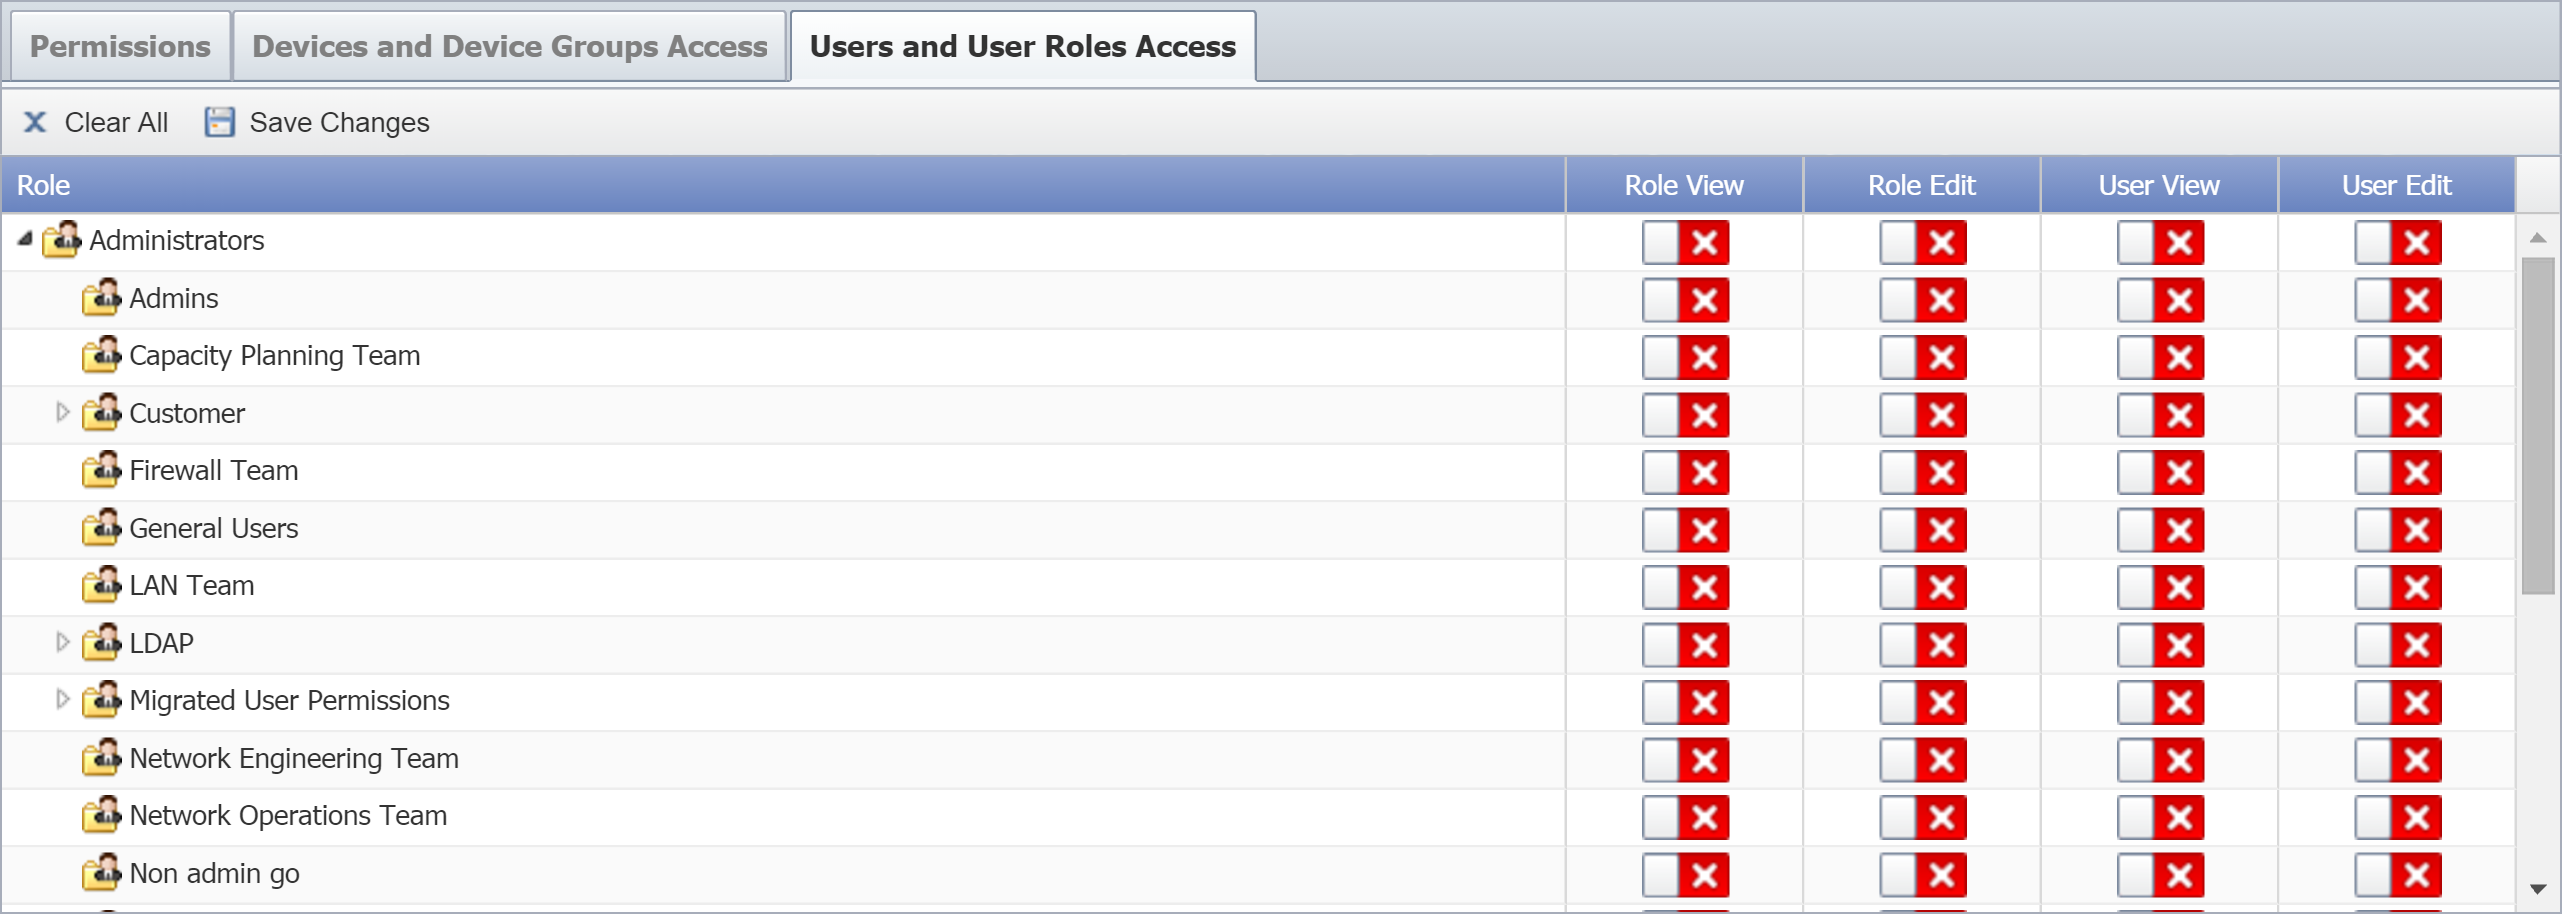Screen dimensions: 2562x914
Task: Toggle Role View for Administrators
Action: [1685, 242]
